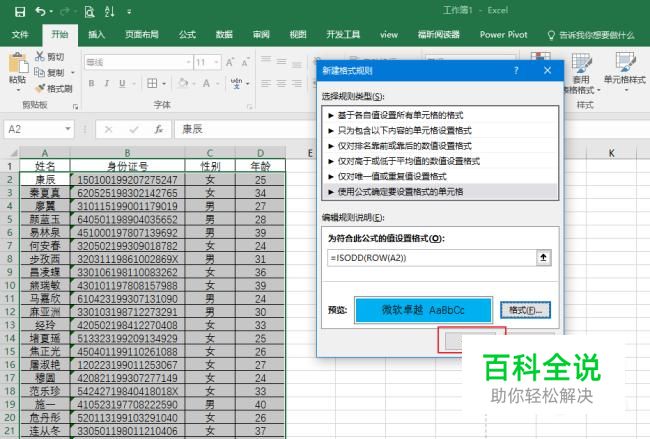This screenshot has height=439, width=650.
Task: Expand the paste options arrow
Action: 18,90
